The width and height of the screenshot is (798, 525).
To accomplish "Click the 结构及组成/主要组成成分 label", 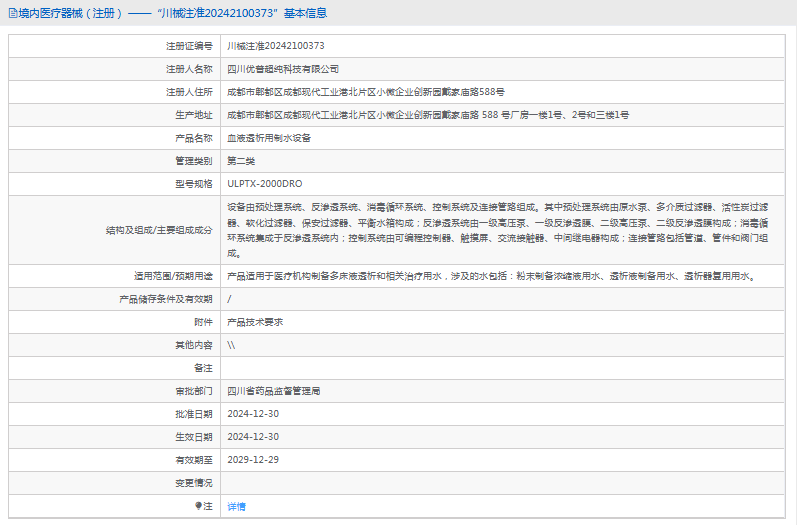I will pos(159,230).
